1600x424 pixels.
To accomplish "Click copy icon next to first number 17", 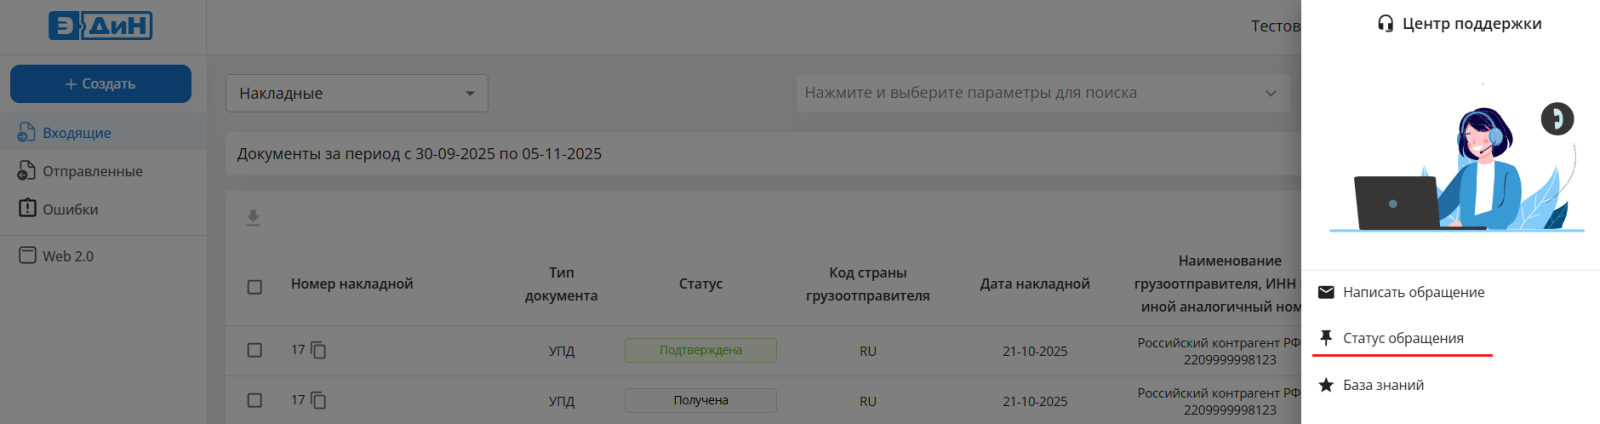I will (319, 350).
